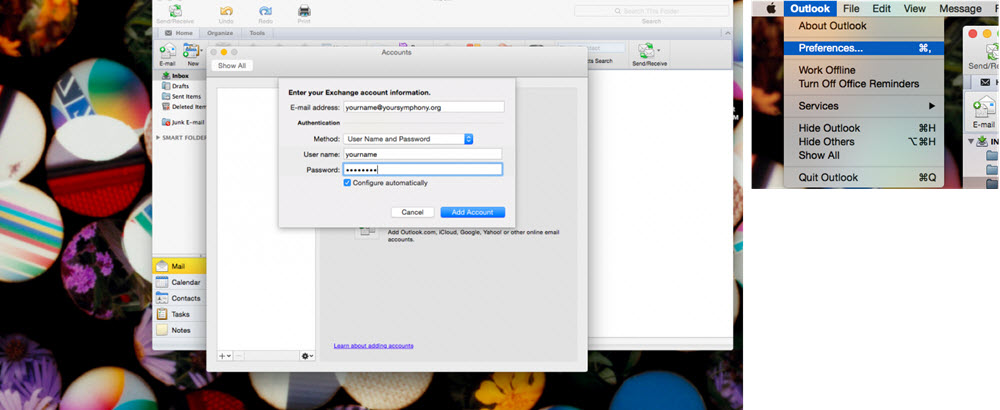Viewport: 1000px width, 410px height.
Task: Click the User name field
Action: [422, 154]
